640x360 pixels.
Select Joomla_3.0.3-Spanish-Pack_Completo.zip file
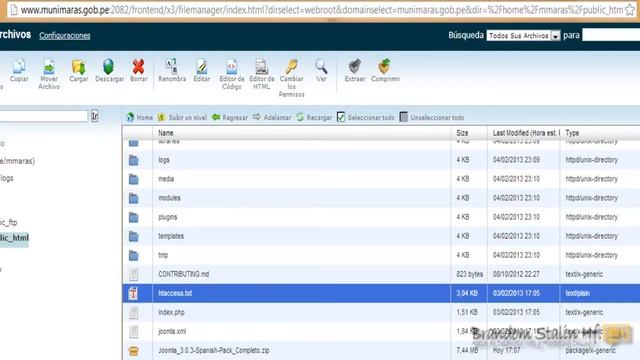pos(381,351)
